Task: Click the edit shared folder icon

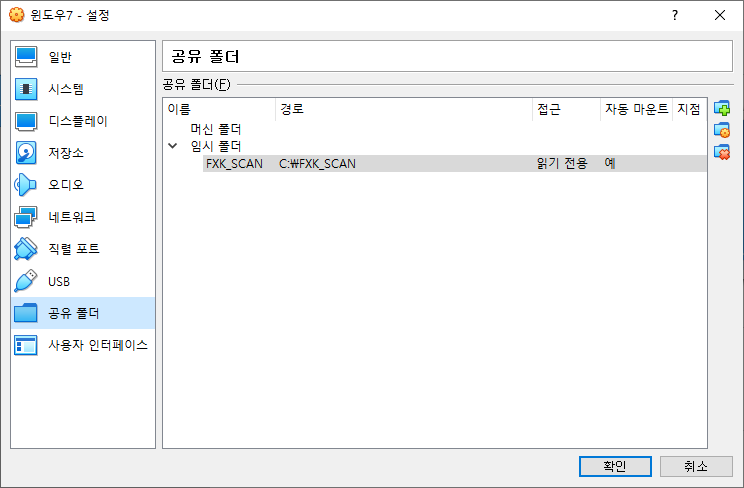Action: [x=722, y=131]
